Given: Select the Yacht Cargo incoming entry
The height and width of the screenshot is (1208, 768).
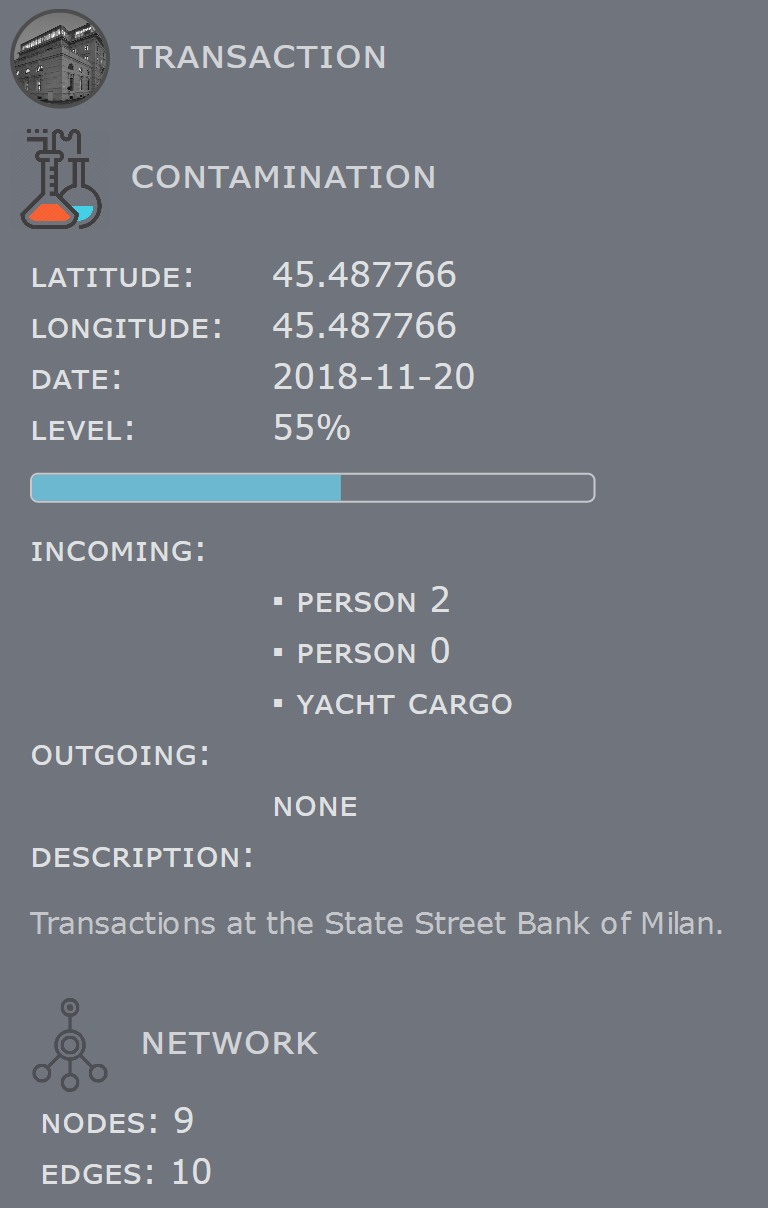Looking at the screenshot, I should 404,704.
